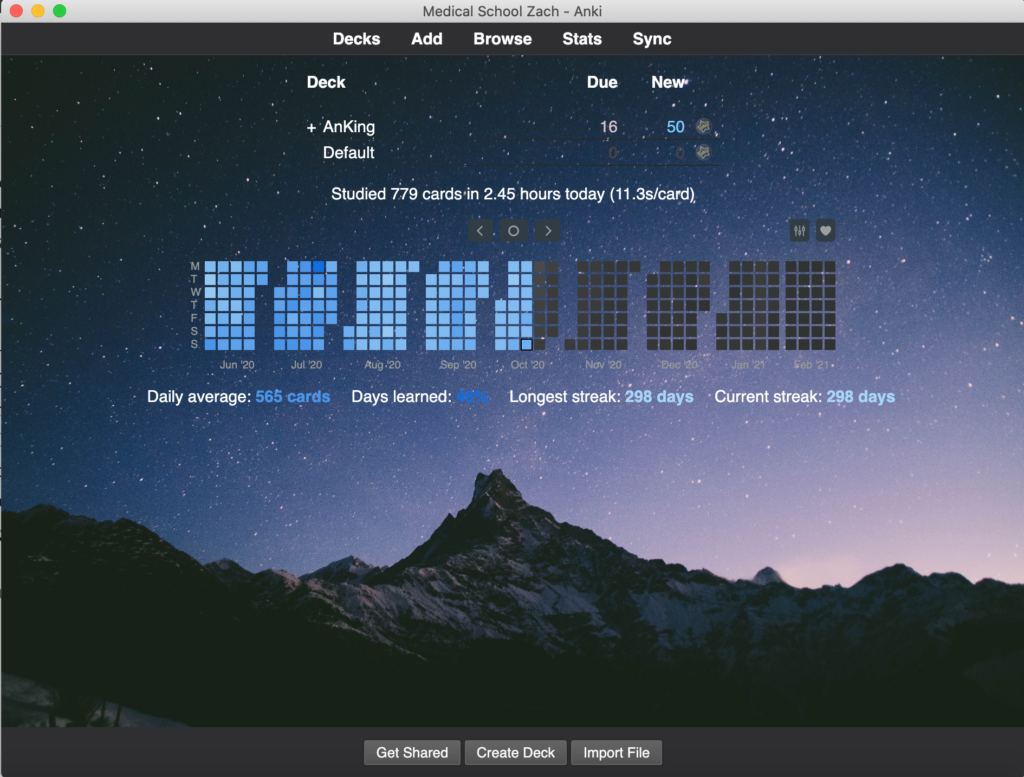Click Current streak 298 days value
The height and width of the screenshot is (777, 1024).
[x=861, y=396]
